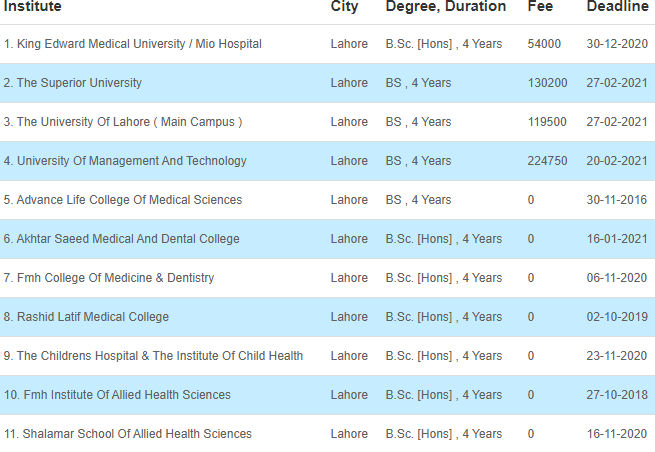Click deadline in The Superior University row

point(617,83)
